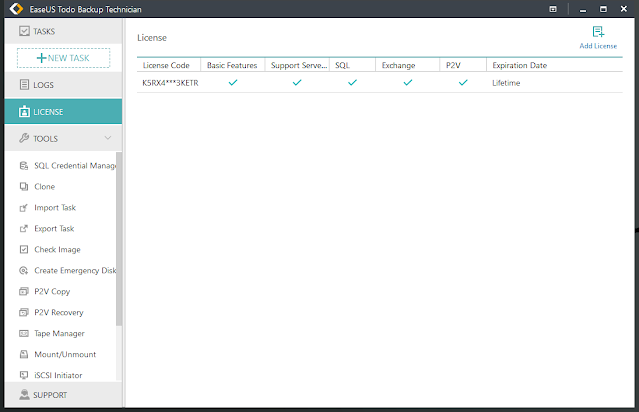Open the Logs section

coord(63,85)
